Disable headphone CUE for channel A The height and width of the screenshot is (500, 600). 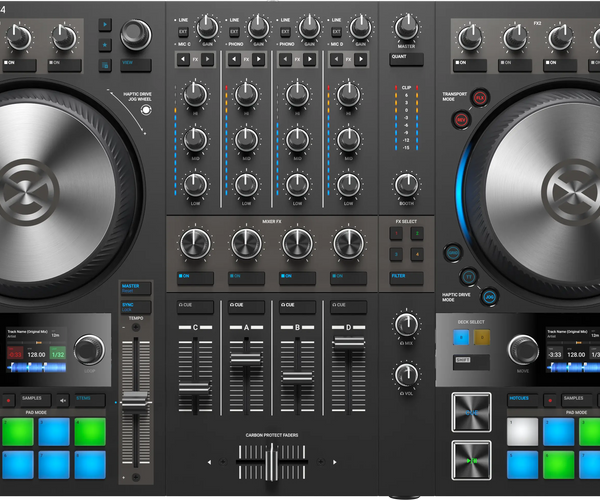tap(246, 307)
